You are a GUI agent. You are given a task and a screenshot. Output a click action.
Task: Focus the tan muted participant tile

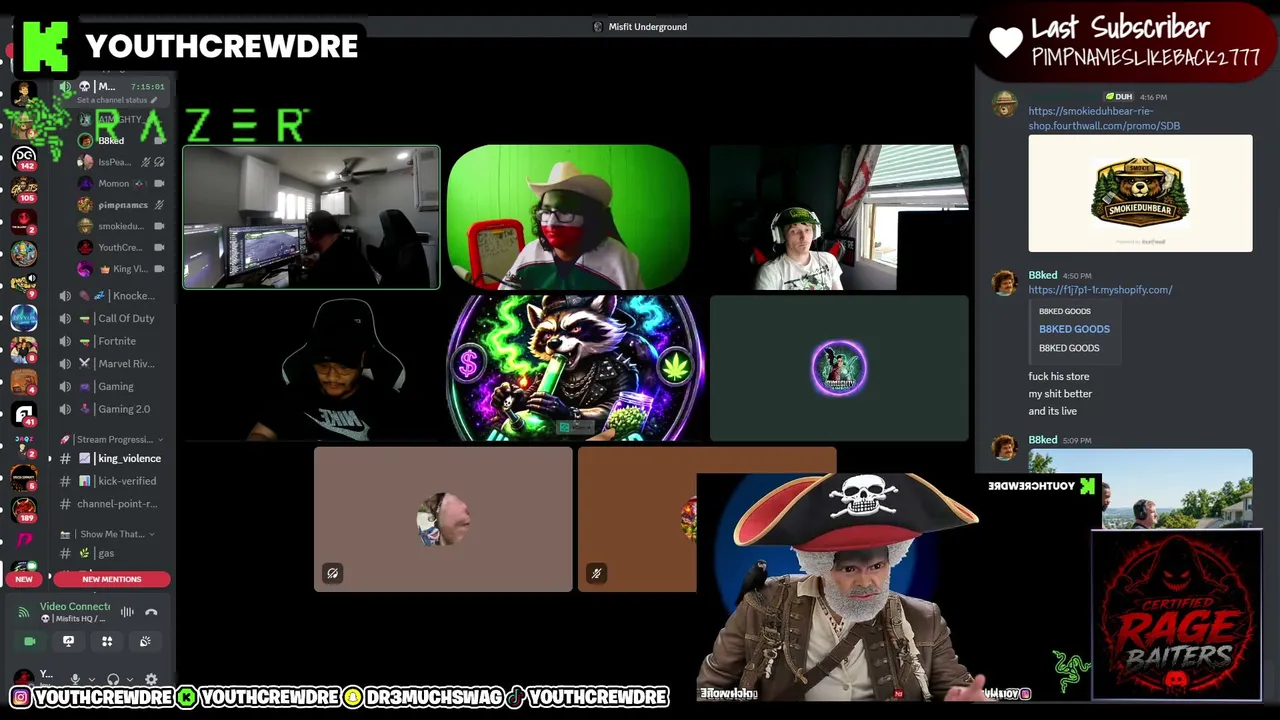[443, 519]
